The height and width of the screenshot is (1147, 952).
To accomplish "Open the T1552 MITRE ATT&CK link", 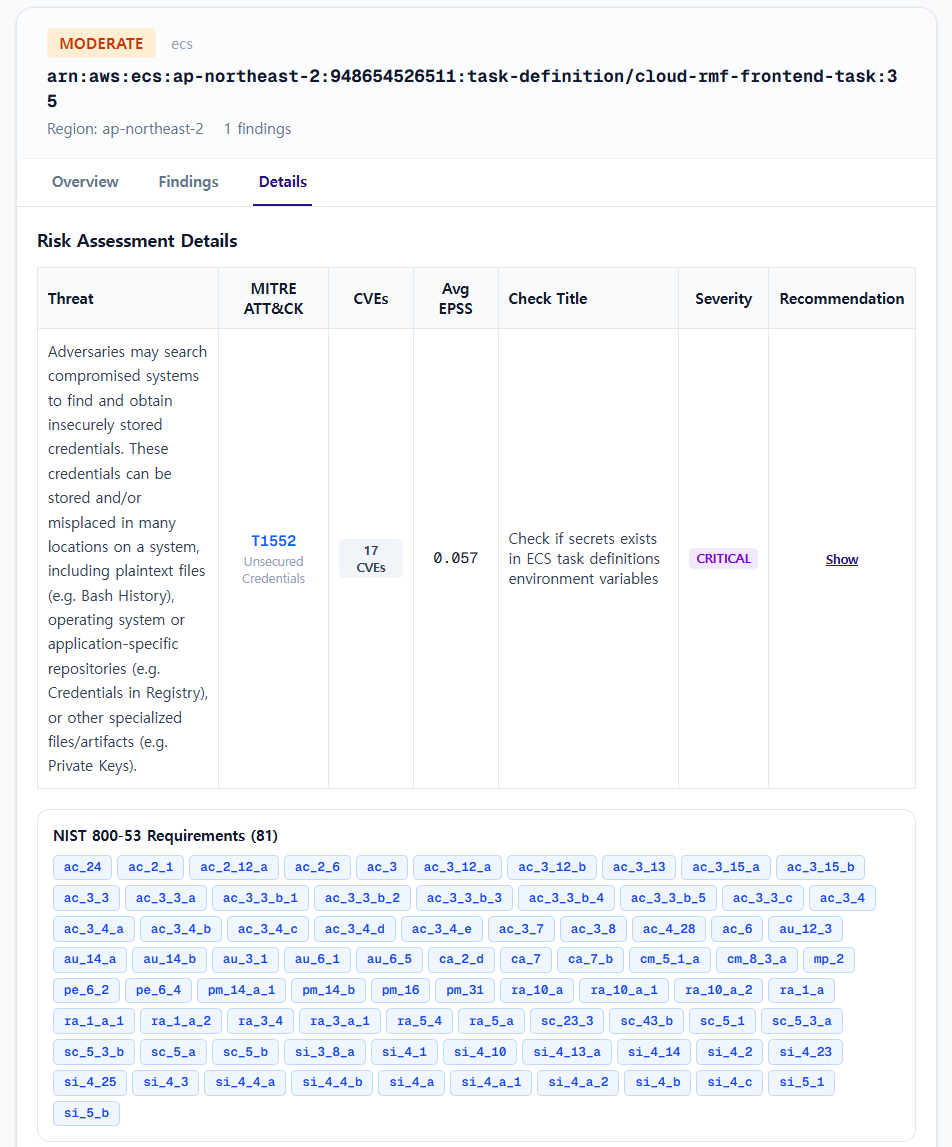I will click(274, 541).
